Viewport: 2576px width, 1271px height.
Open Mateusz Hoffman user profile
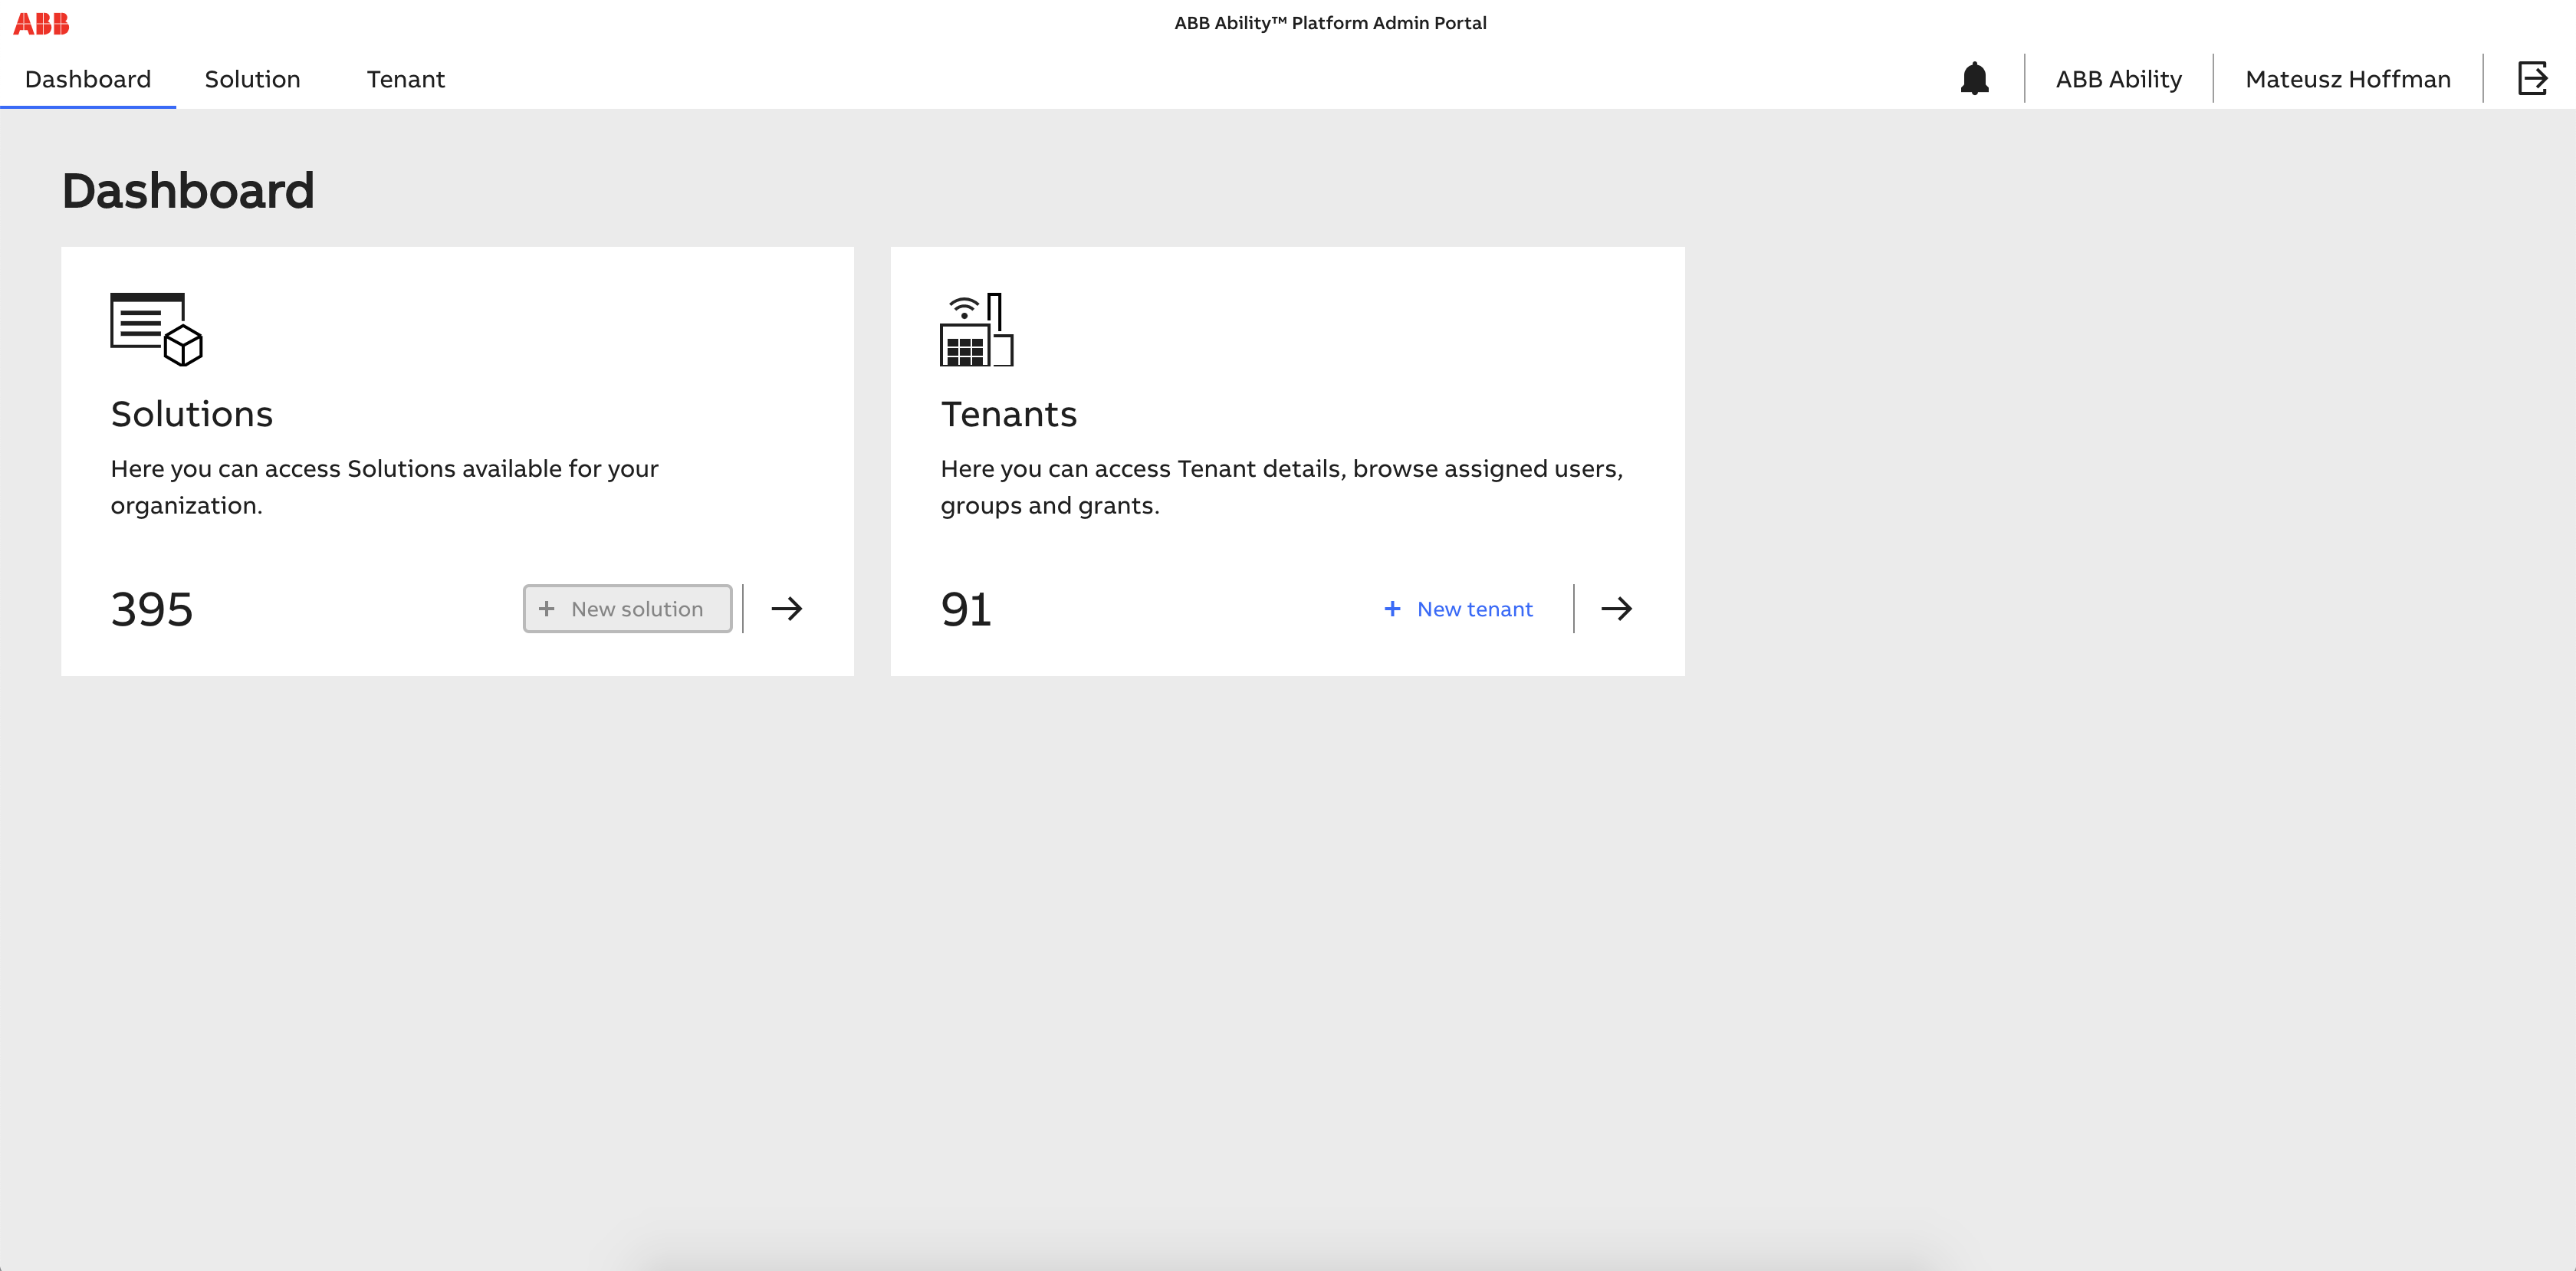click(2347, 79)
